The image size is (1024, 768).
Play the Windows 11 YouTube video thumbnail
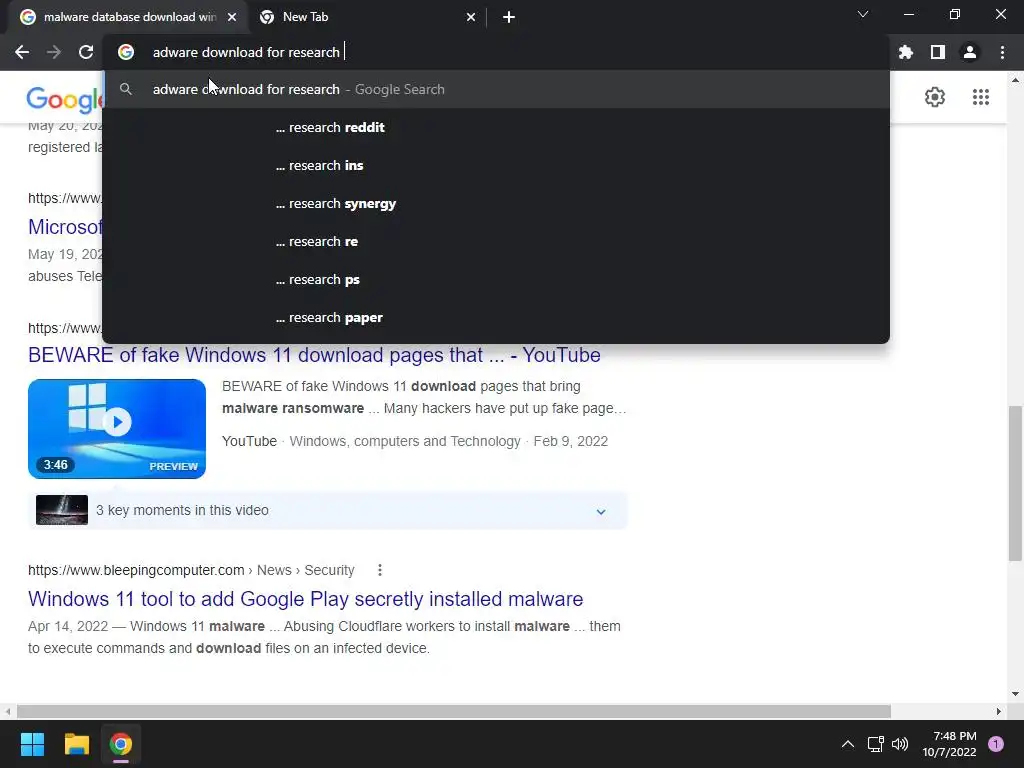(117, 428)
